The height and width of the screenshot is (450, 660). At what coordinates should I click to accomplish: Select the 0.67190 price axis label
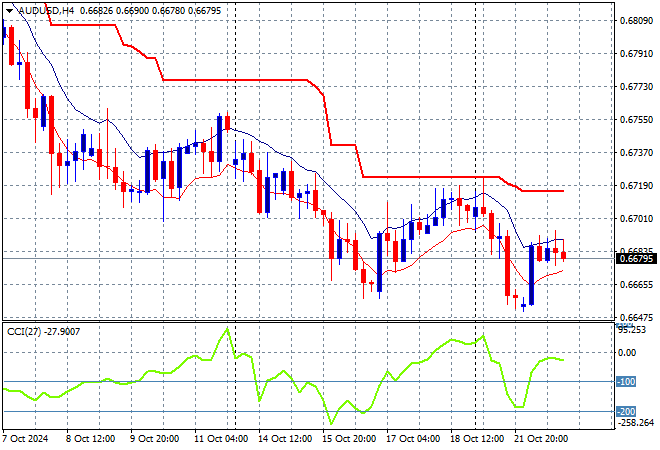click(636, 186)
